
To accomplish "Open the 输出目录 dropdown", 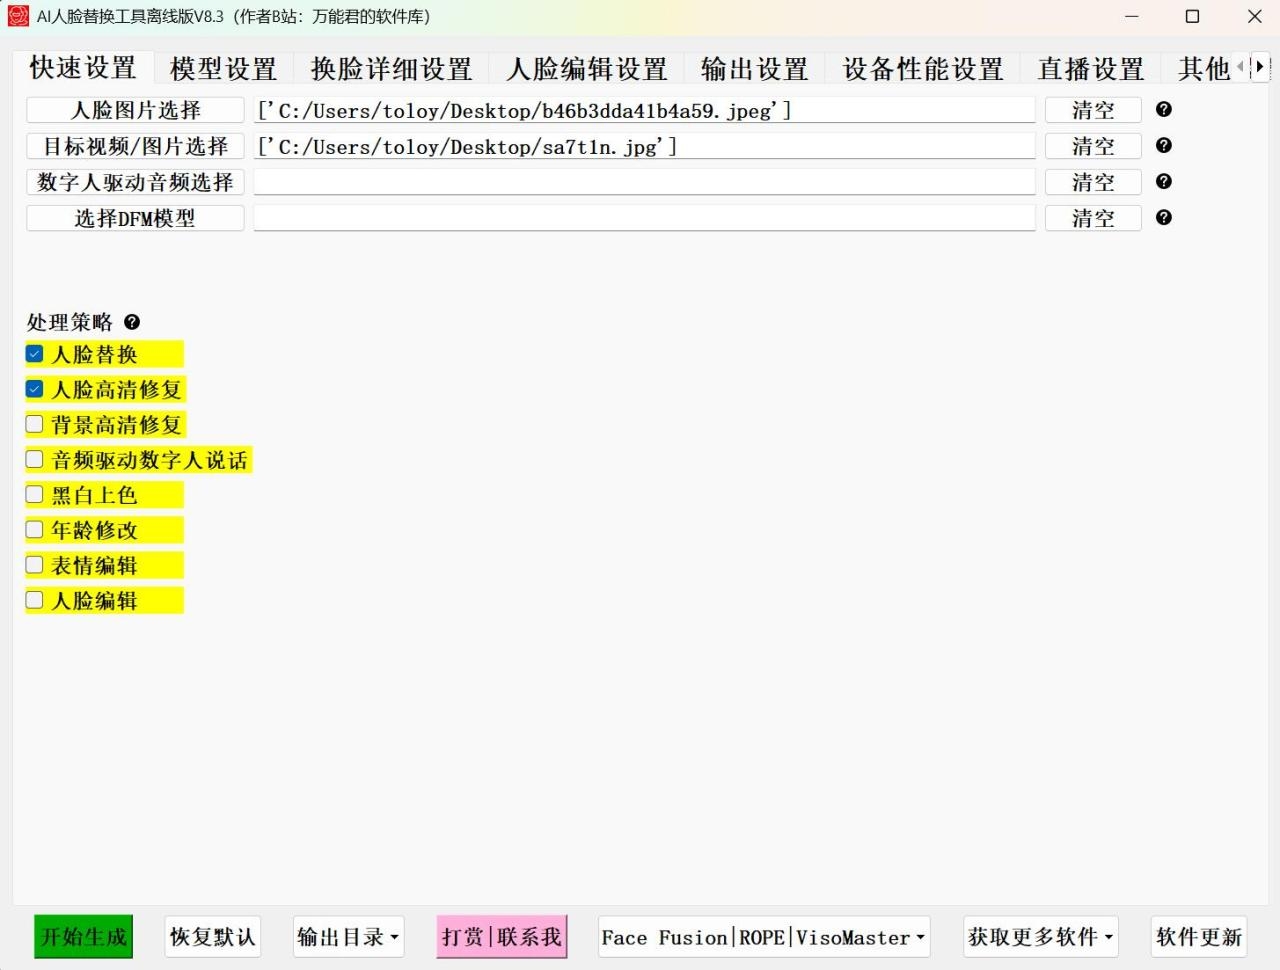I will coord(348,937).
